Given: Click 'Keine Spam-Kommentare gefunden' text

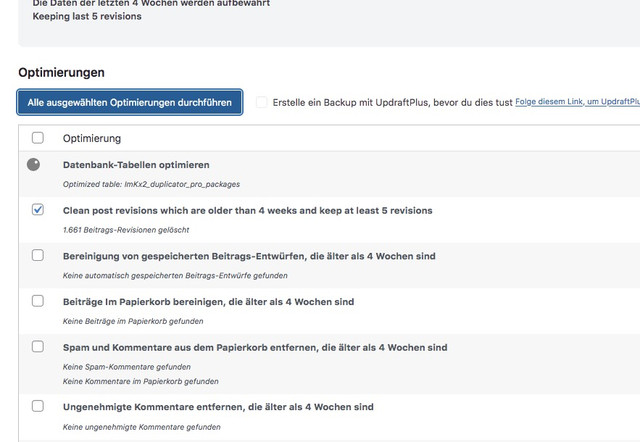Looking at the screenshot, I should pyautogui.click(x=127, y=367).
